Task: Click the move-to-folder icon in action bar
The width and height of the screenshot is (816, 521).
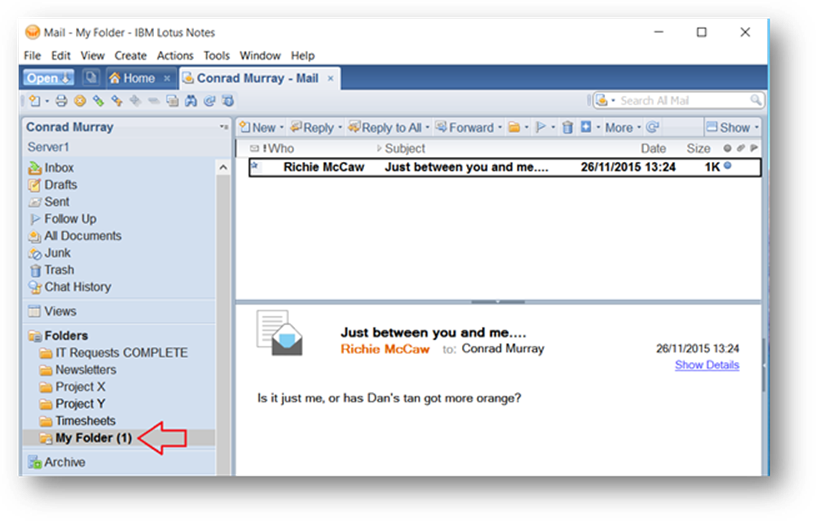Action: (x=514, y=127)
